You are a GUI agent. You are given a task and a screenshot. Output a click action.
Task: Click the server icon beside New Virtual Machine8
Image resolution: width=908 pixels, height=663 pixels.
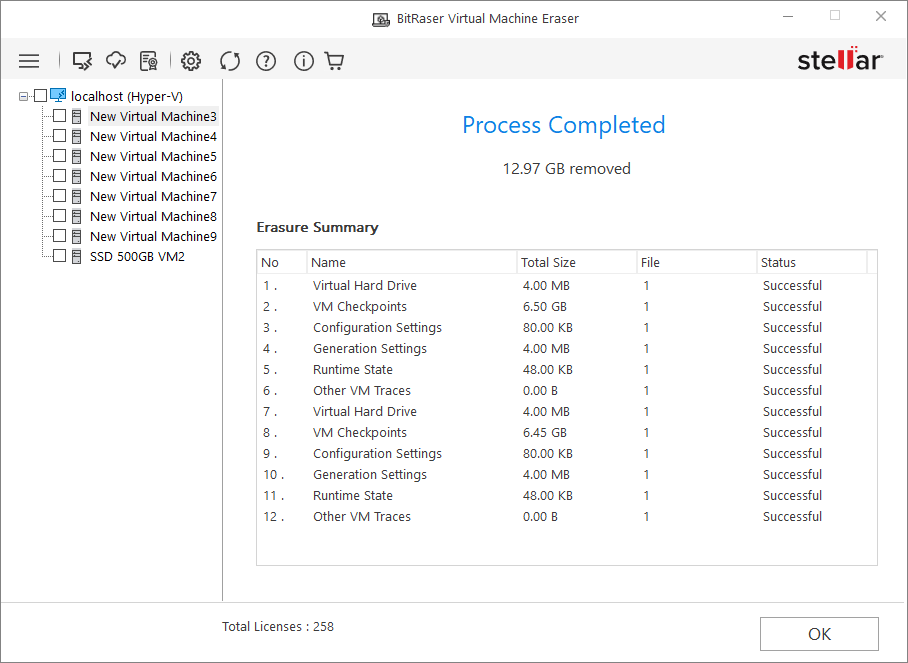point(76,217)
